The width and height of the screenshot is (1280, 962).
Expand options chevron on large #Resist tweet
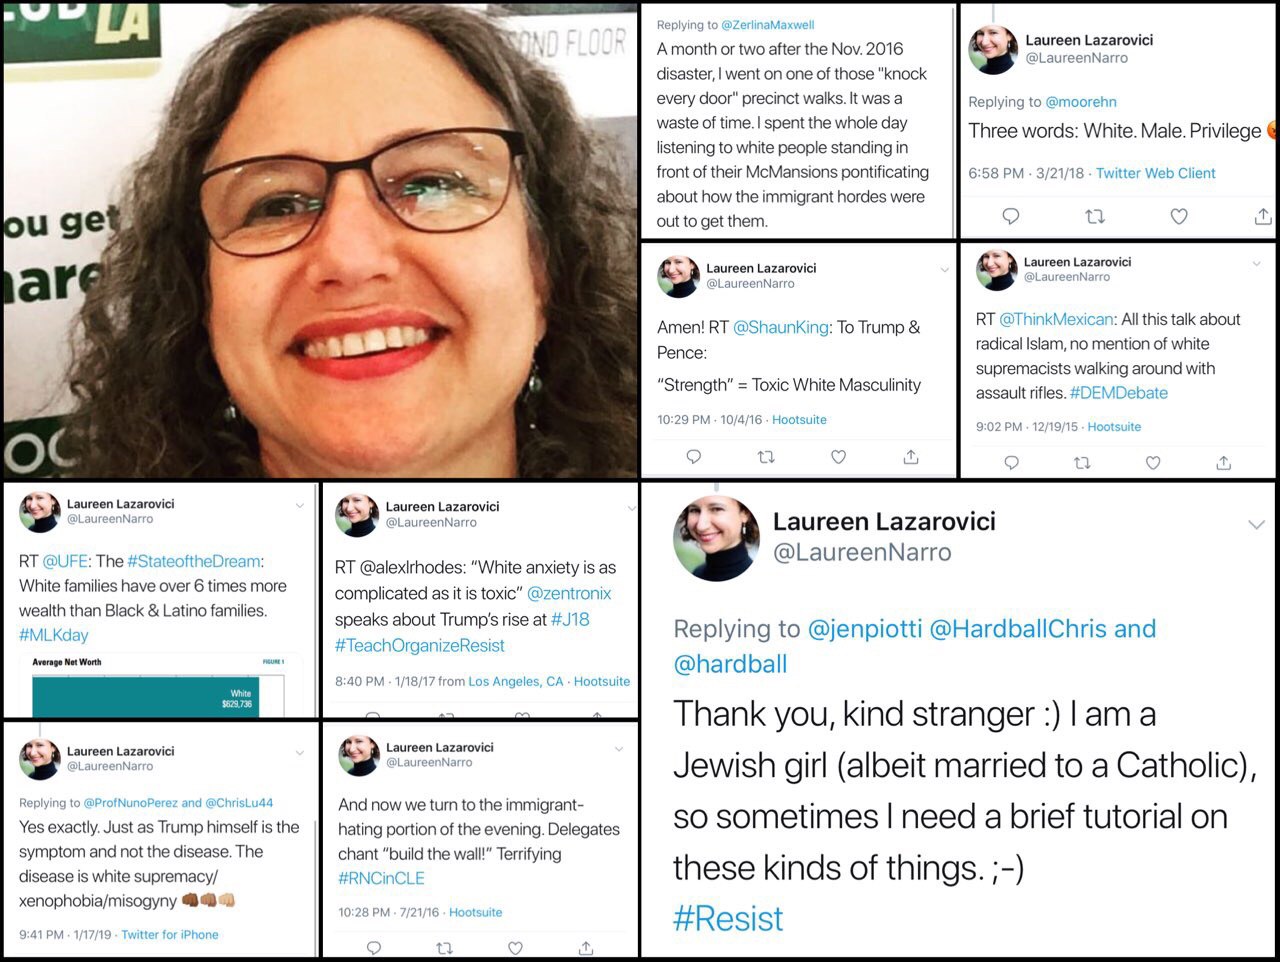(1256, 525)
